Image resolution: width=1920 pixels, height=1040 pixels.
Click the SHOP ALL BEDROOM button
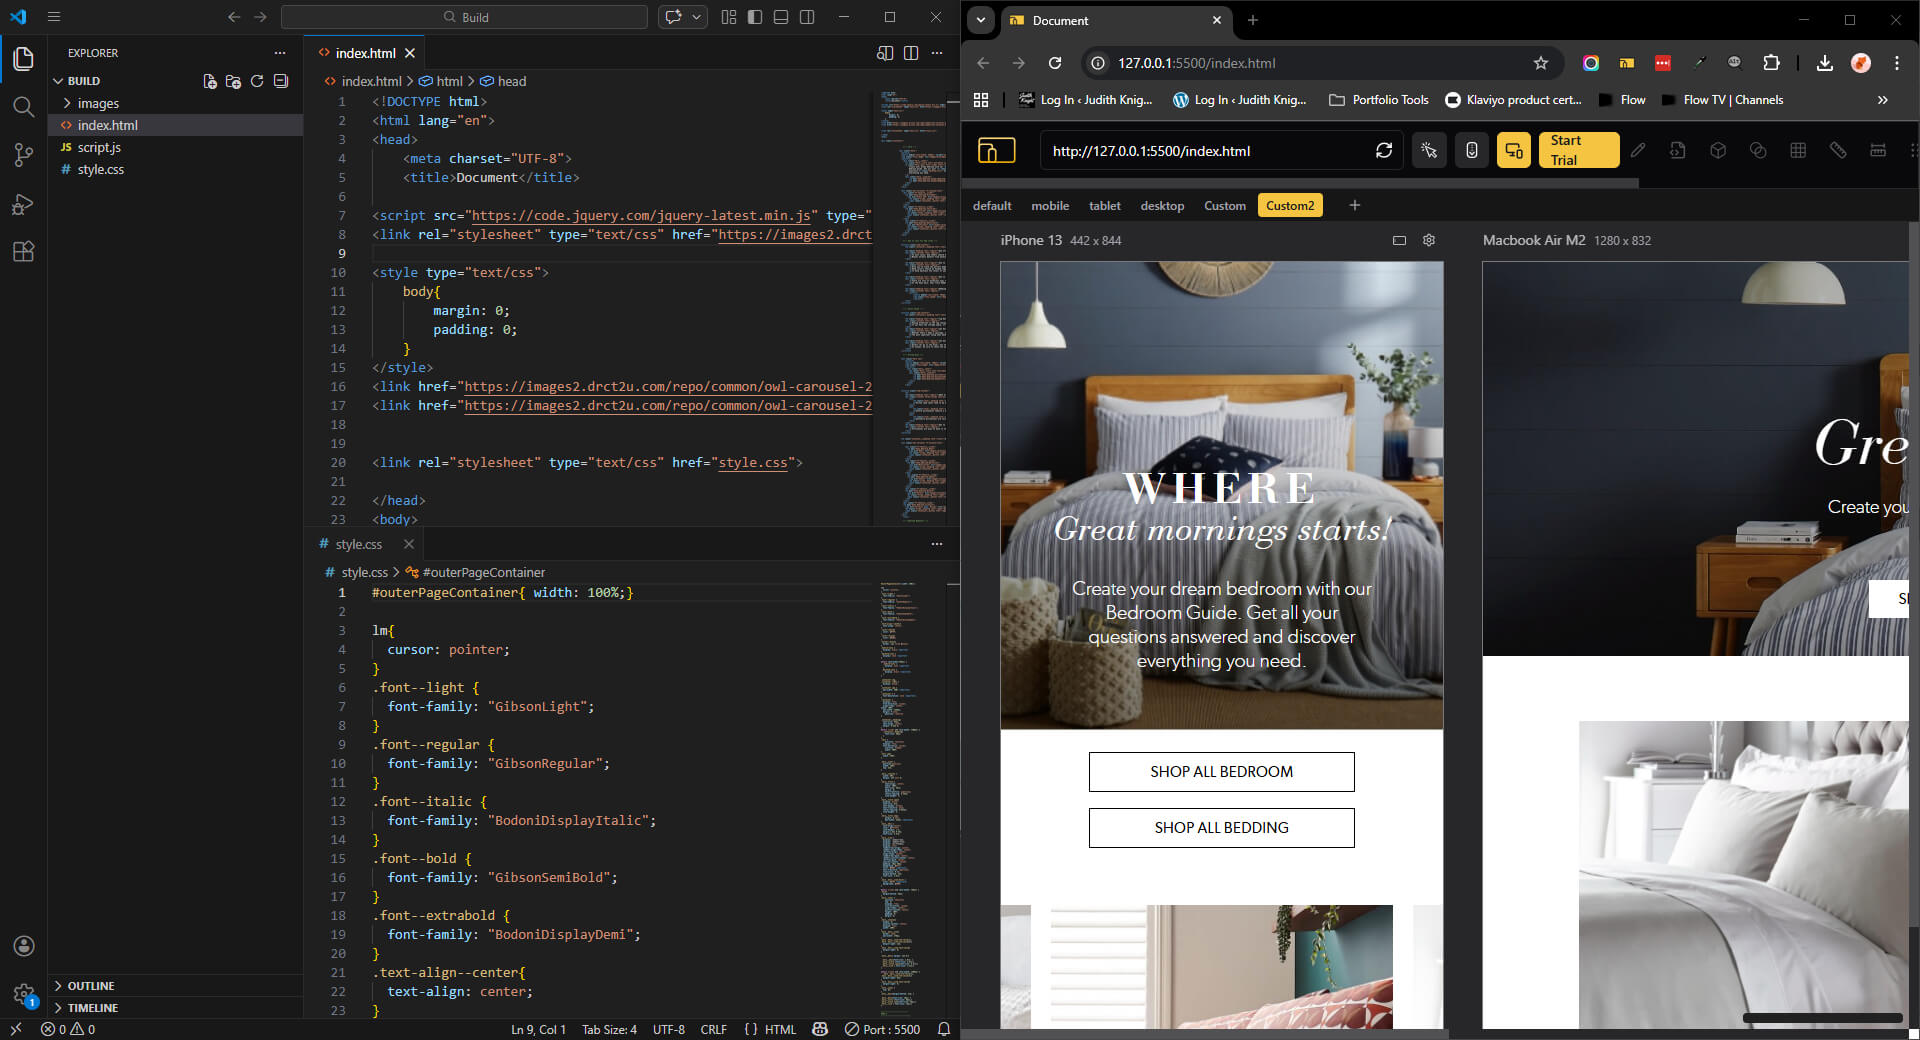(x=1221, y=772)
